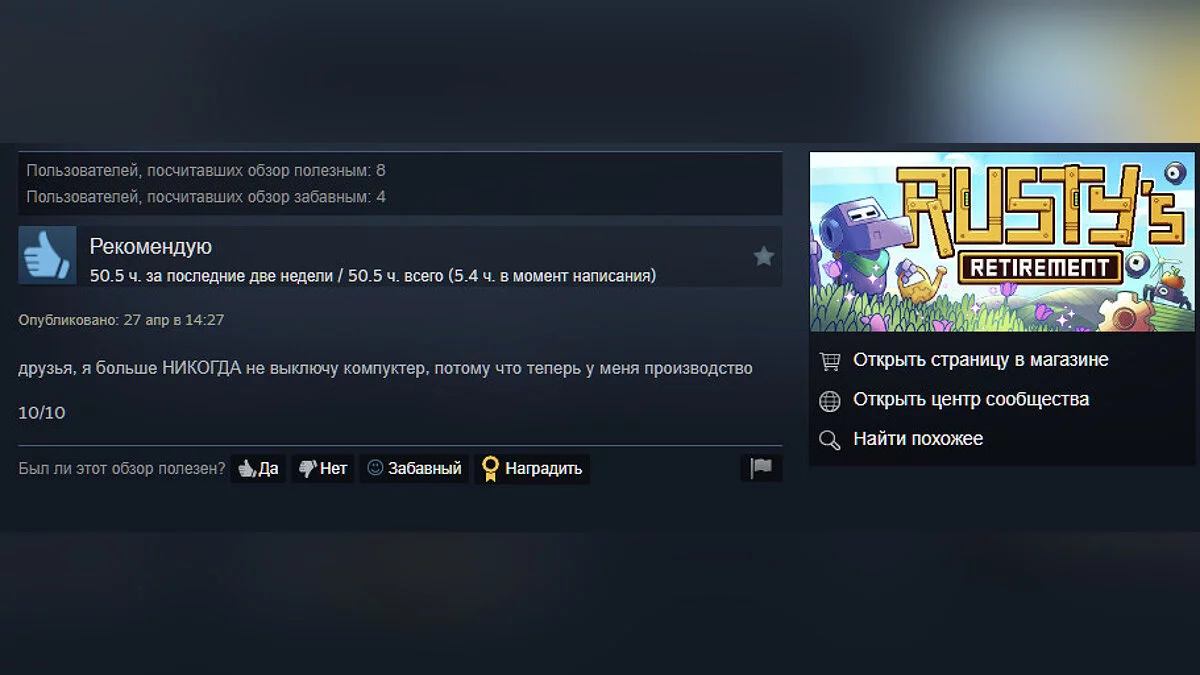Viewport: 1200px width, 675px height.
Task: Click the Опубликовано 27 апр date text
Action: [121, 320]
